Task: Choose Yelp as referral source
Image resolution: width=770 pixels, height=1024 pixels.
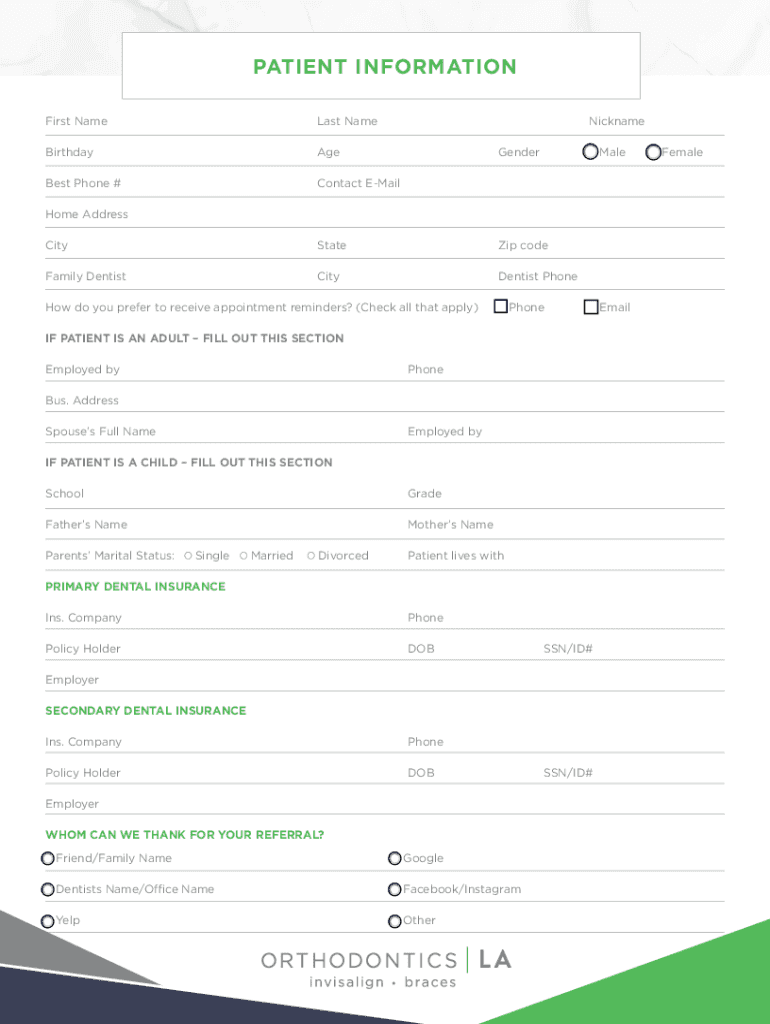Action: pos(48,920)
